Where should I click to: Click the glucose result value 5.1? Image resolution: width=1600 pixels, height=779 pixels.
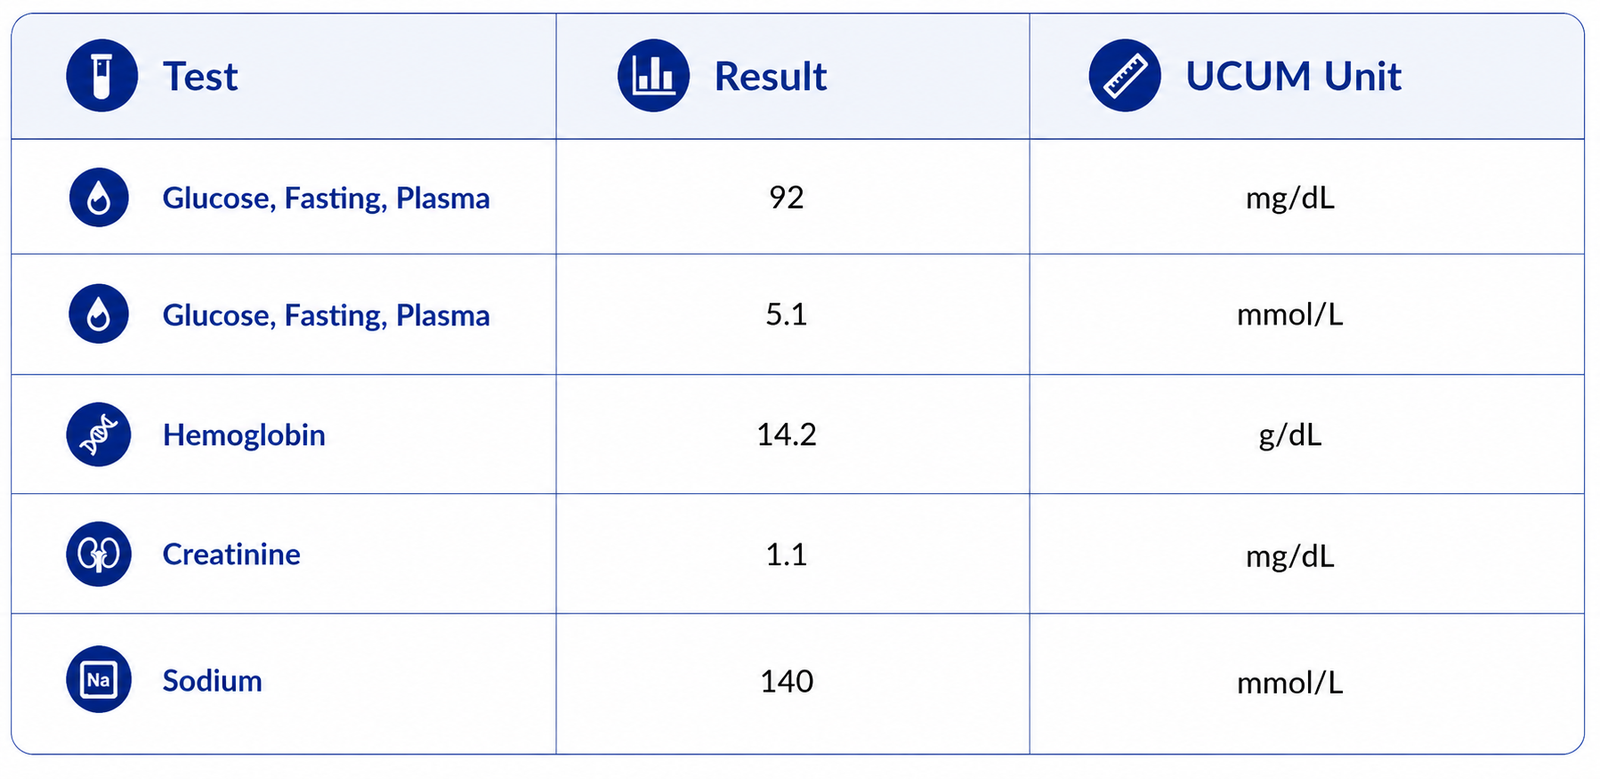[x=786, y=314]
